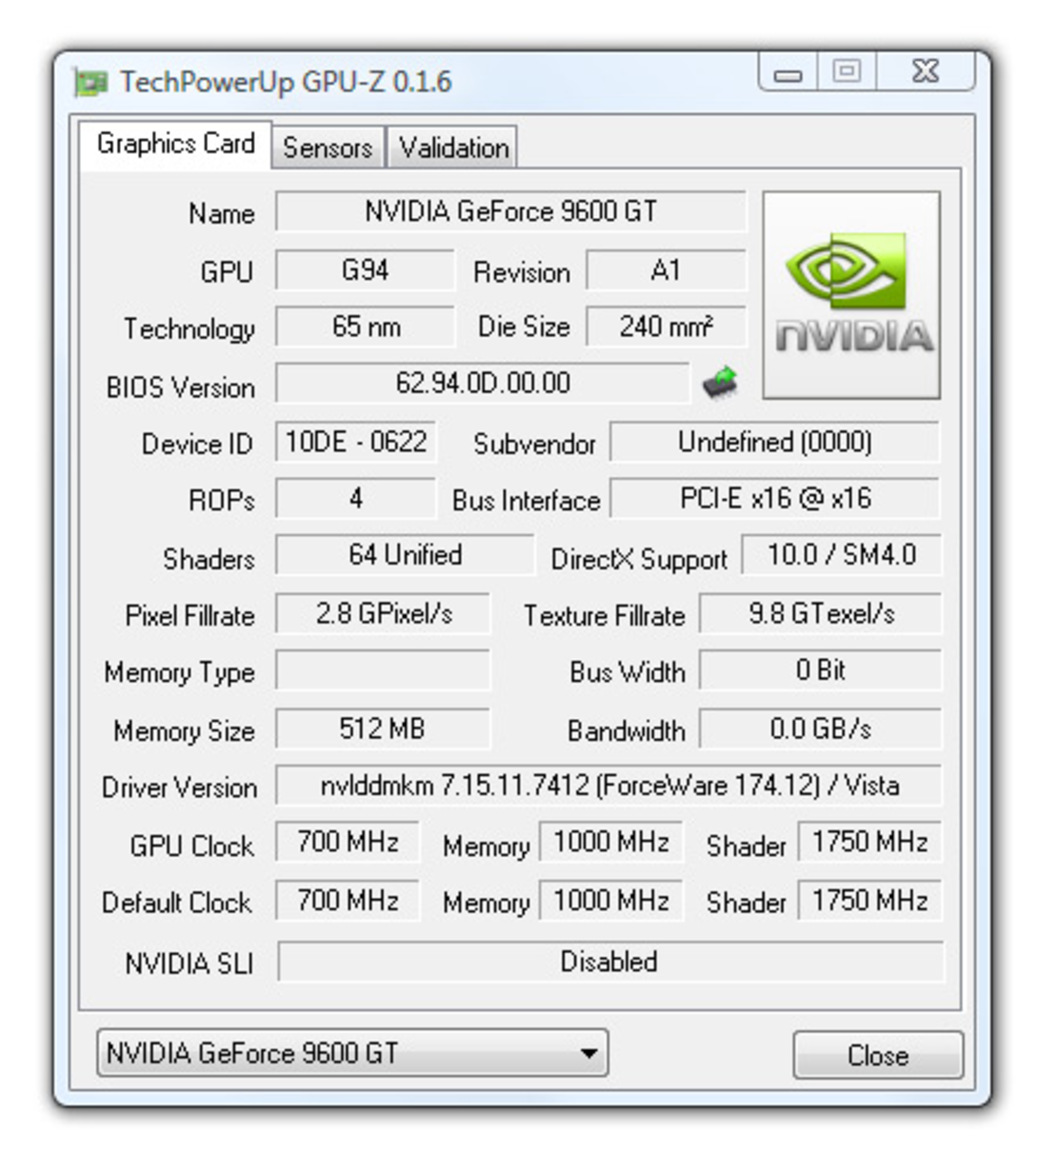The width and height of the screenshot is (1054, 1169).
Task: Click the NVIDIA logo image
Action: click(x=851, y=295)
